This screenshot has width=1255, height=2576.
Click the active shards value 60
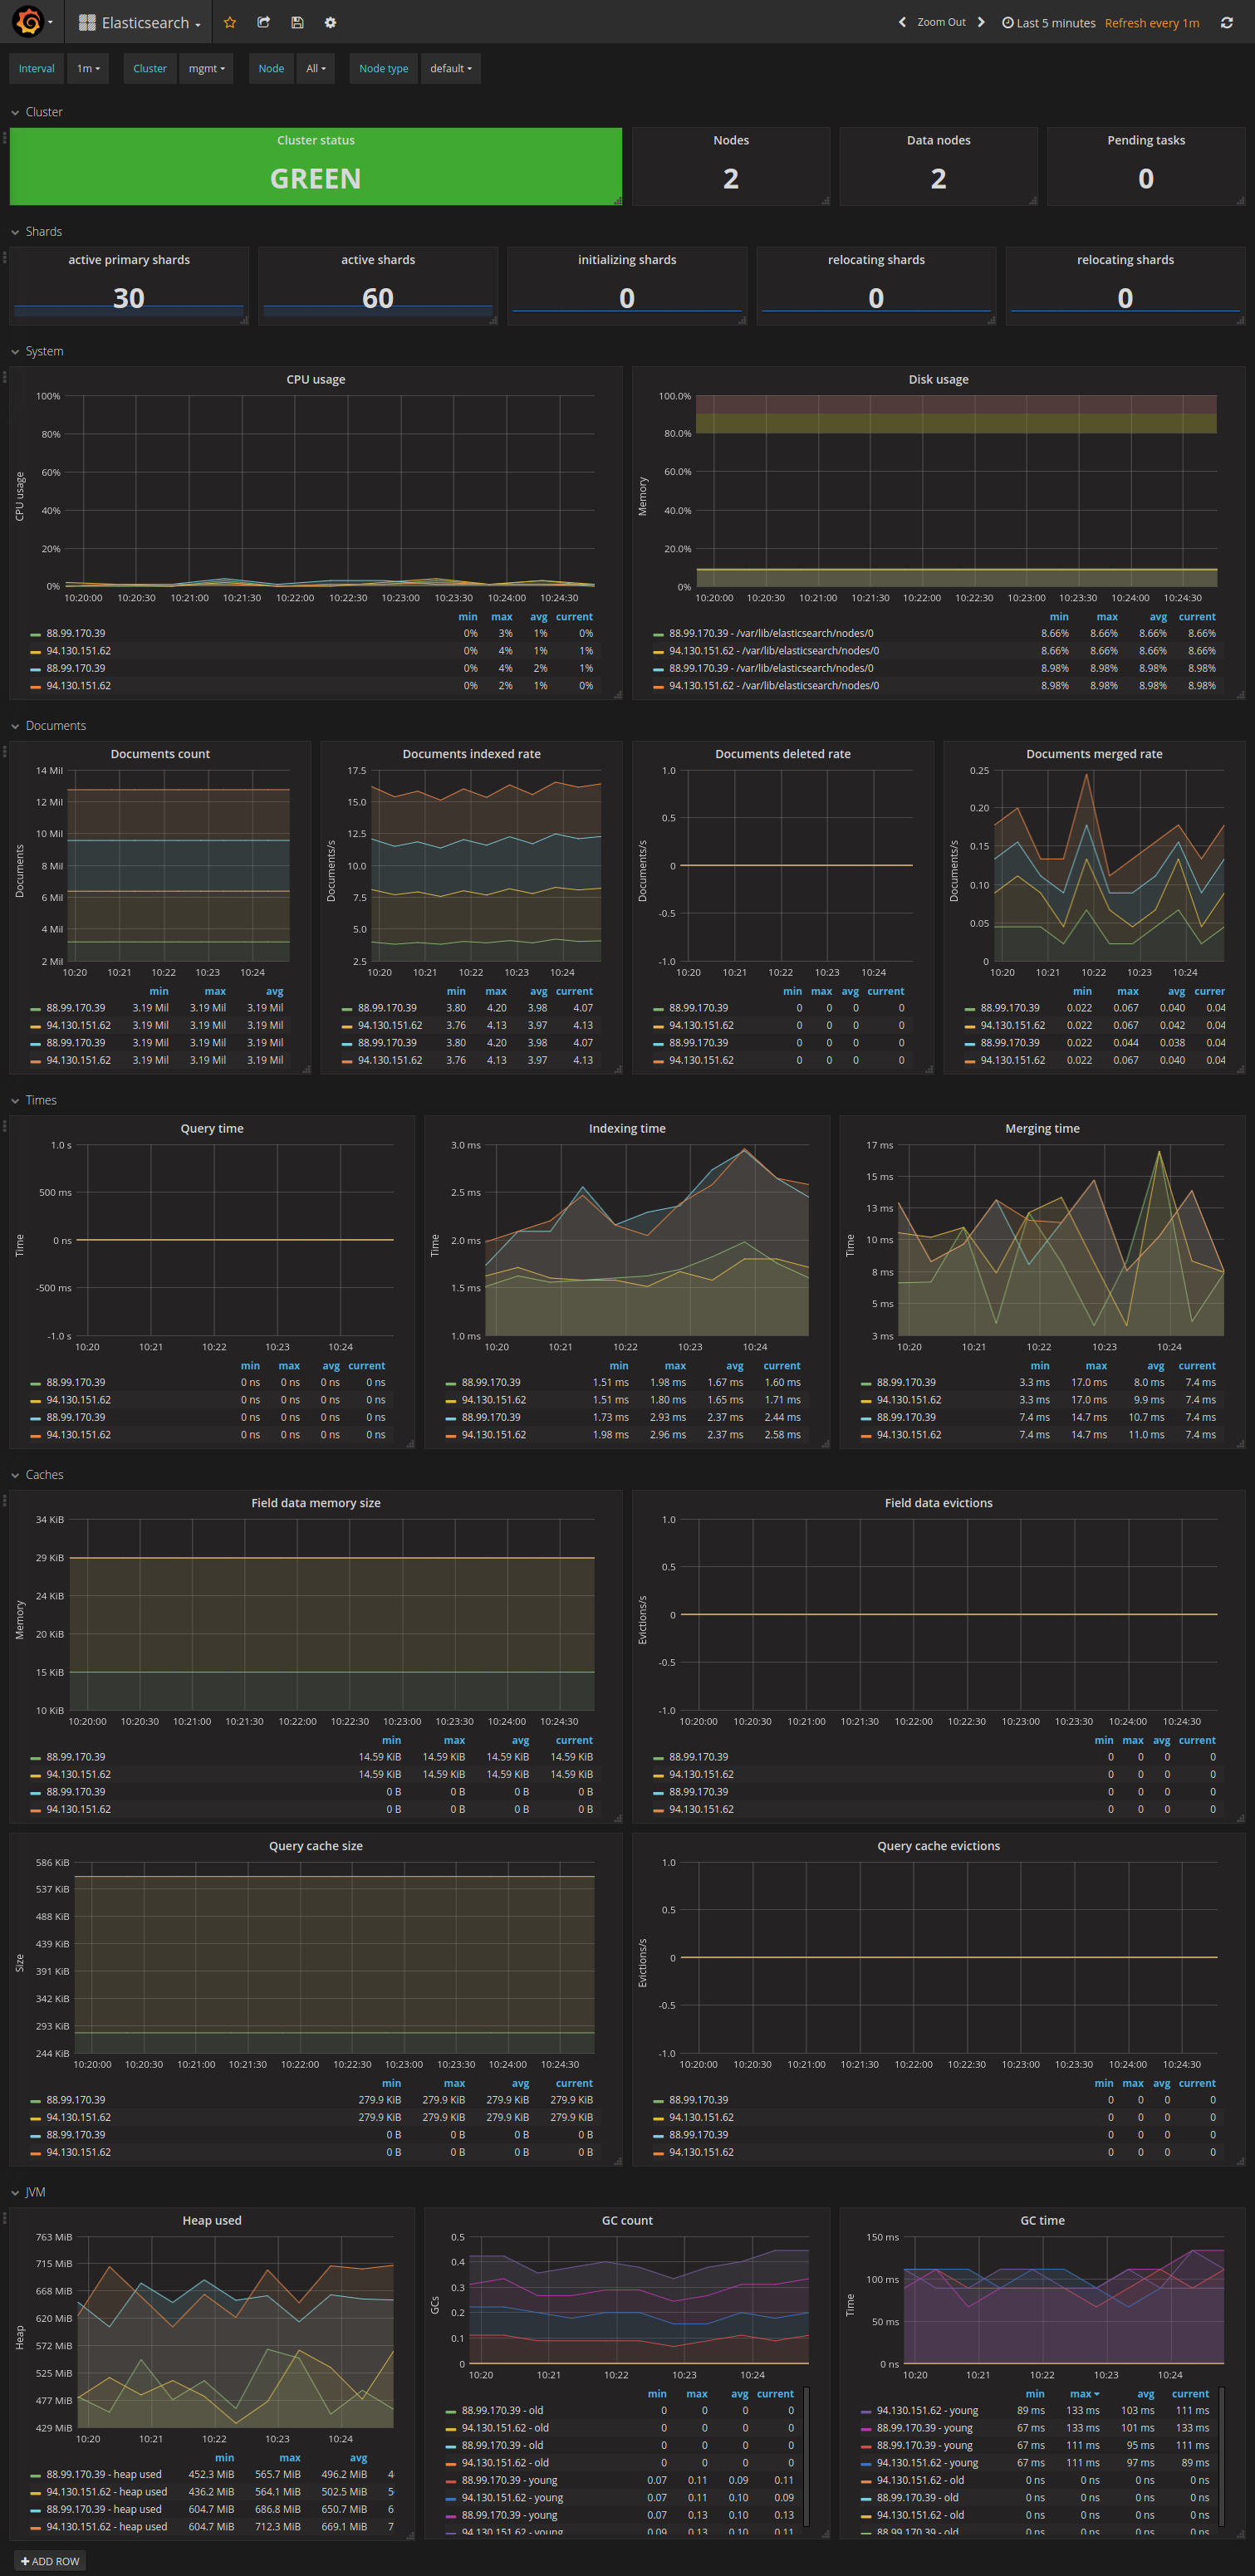pyautogui.click(x=378, y=298)
